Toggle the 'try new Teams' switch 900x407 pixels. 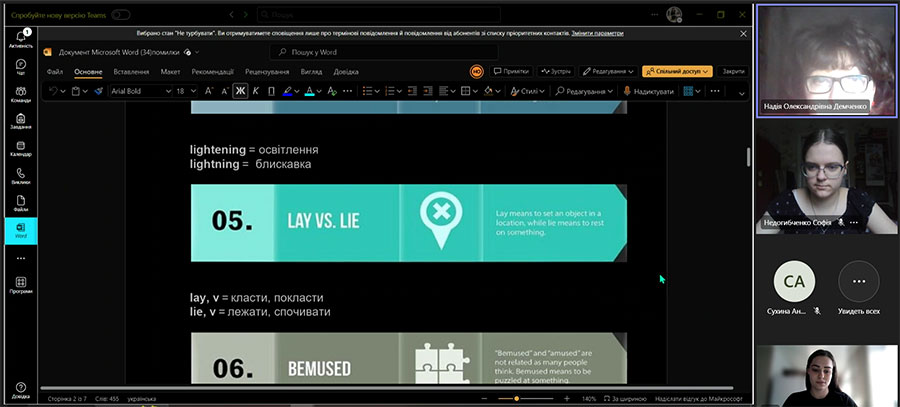(121, 15)
